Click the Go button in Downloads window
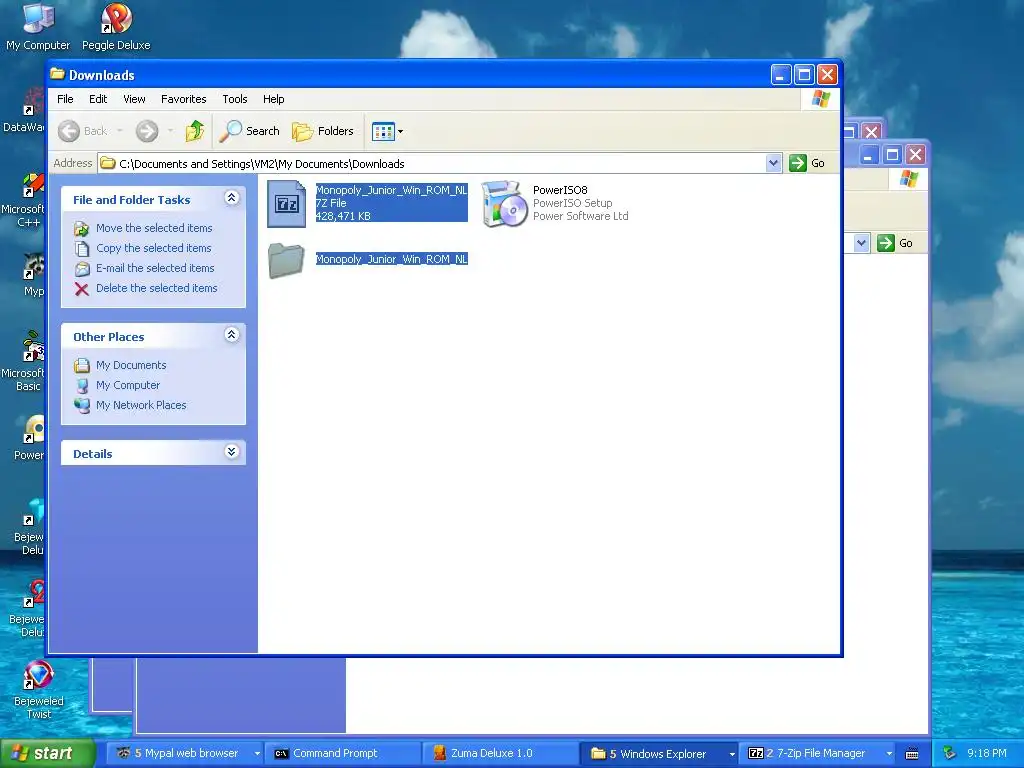Image resolution: width=1024 pixels, height=768 pixels. click(x=807, y=163)
